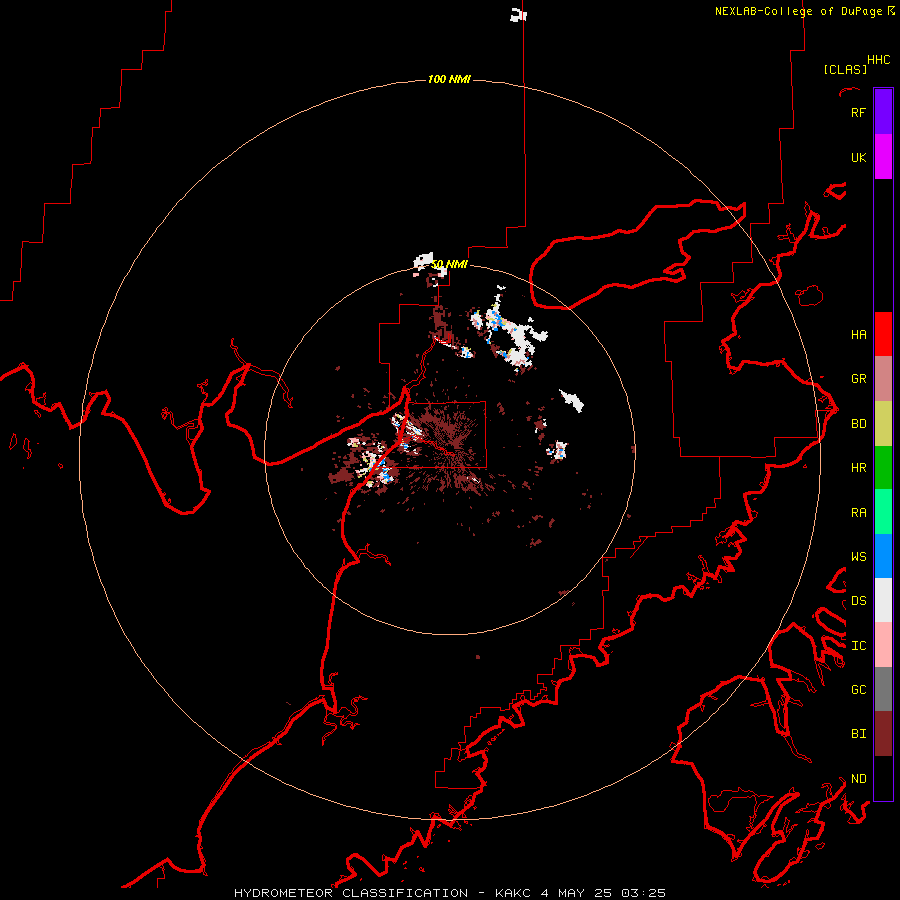Click the NEXLAB-College of DuPage credit text
Viewport: 900px width, 900px height.
pos(798,11)
